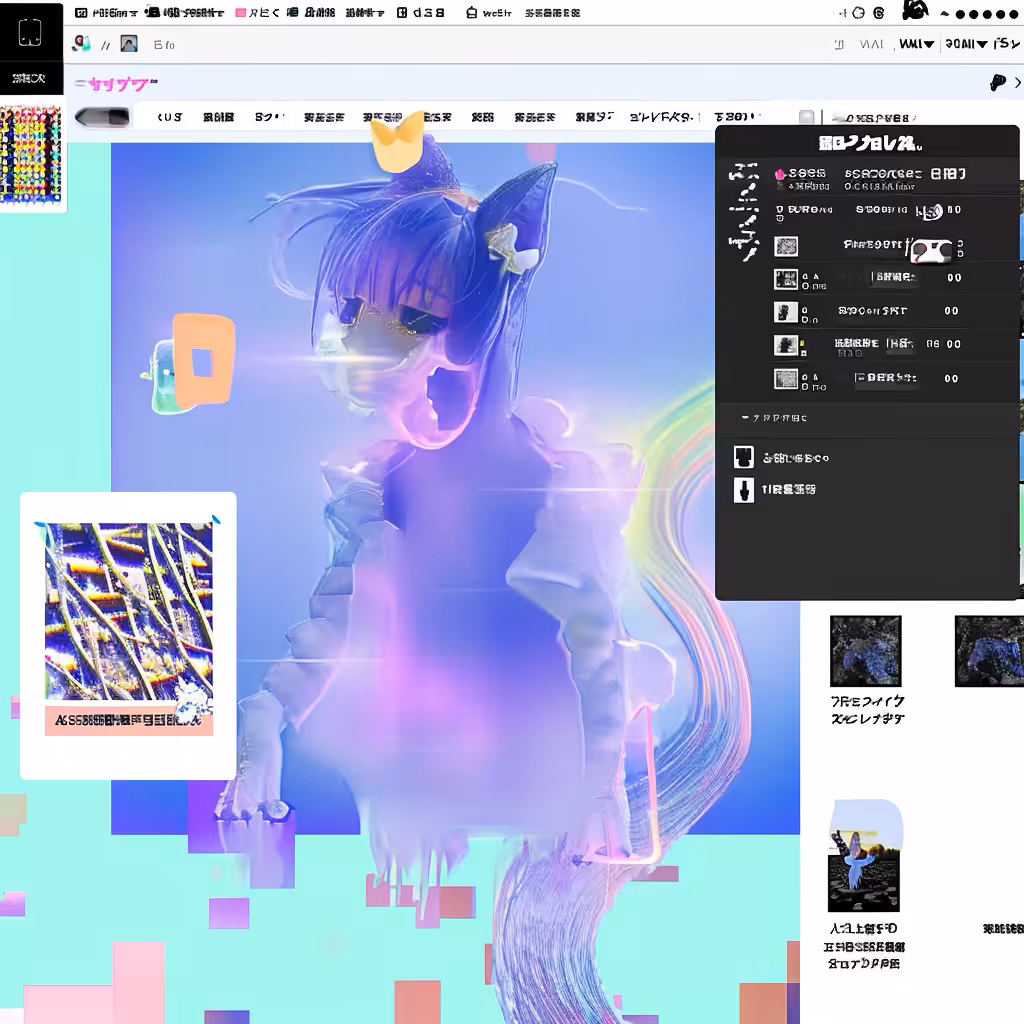
Task: Click the white headset-shaped image in the dark panel
Action: [x=932, y=251]
